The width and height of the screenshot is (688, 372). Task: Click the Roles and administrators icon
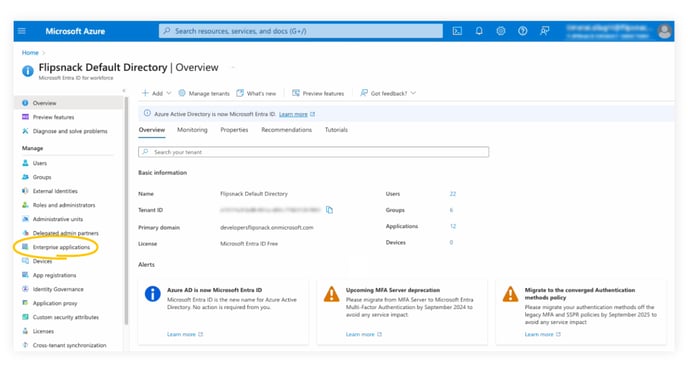tap(25, 205)
